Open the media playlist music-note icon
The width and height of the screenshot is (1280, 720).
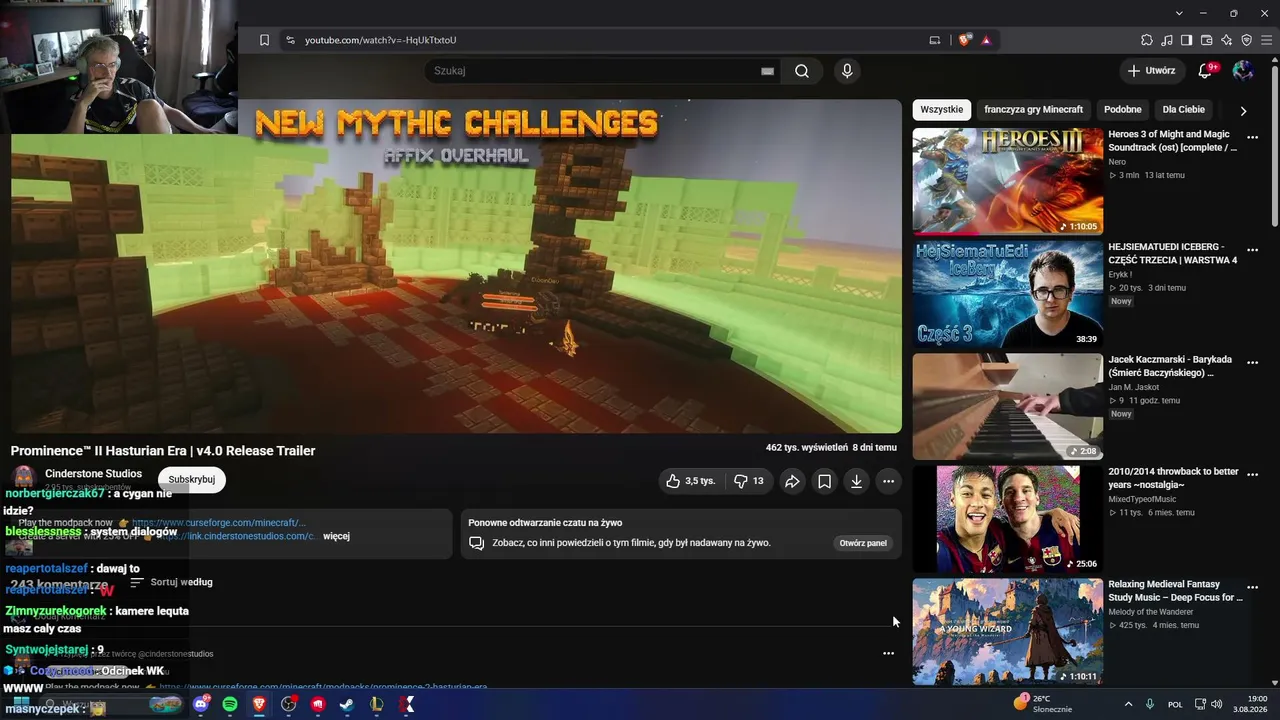pos(1167,40)
